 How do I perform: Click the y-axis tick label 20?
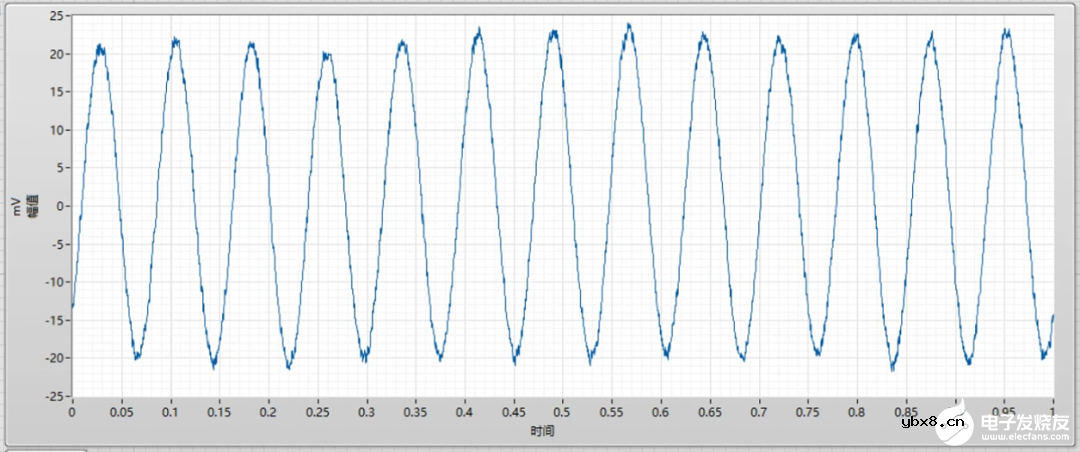click(x=56, y=54)
